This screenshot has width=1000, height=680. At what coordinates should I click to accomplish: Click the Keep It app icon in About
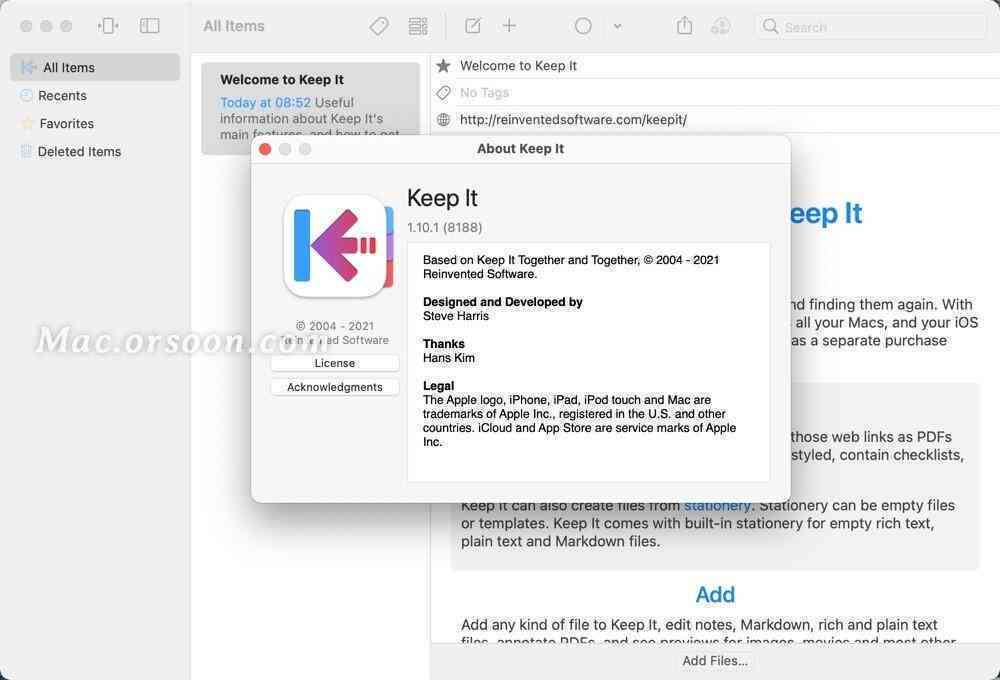pos(338,246)
